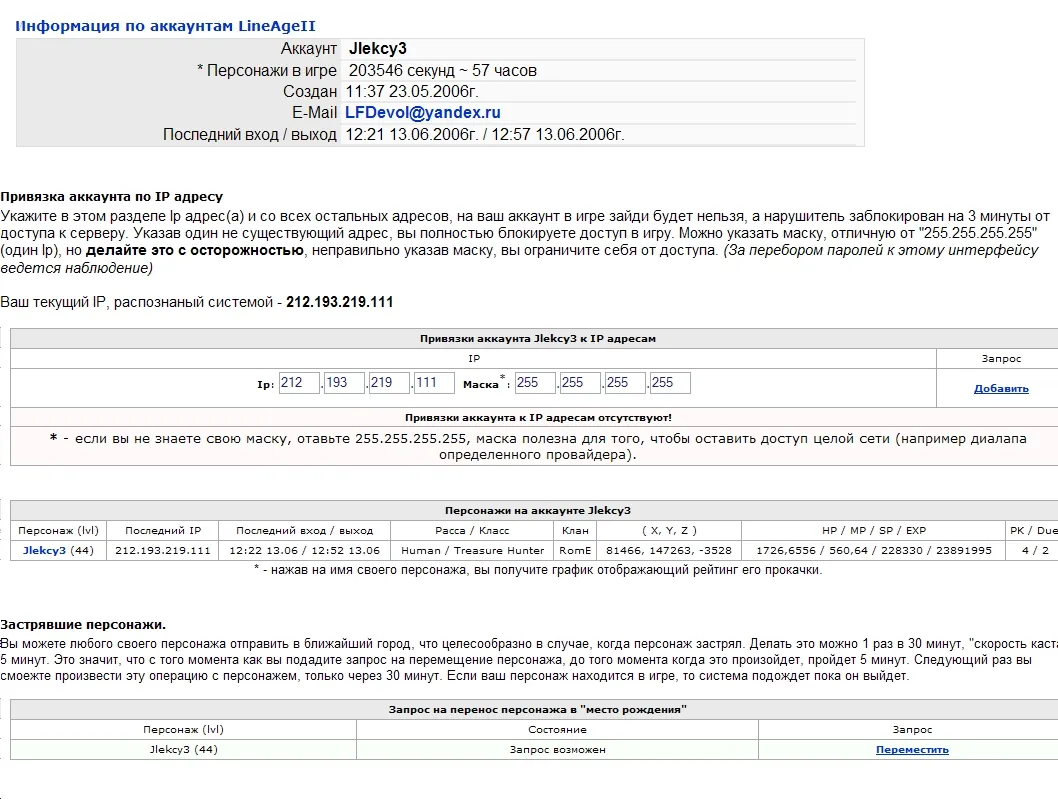Focus the second Маска octet field
Image resolution: width=1058 pixels, height=799 pixels.
click(x=580, y=383)
